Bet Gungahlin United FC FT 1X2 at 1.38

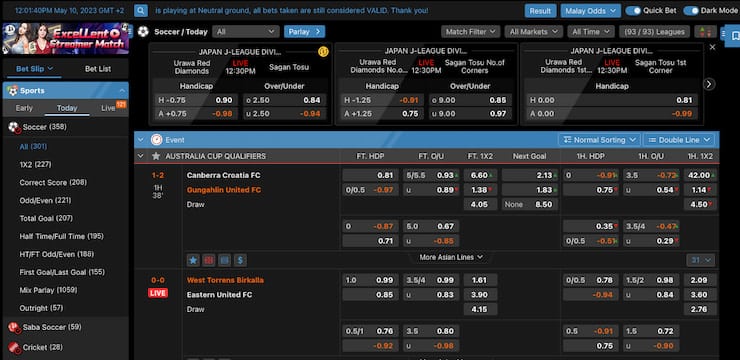[480, 190]
